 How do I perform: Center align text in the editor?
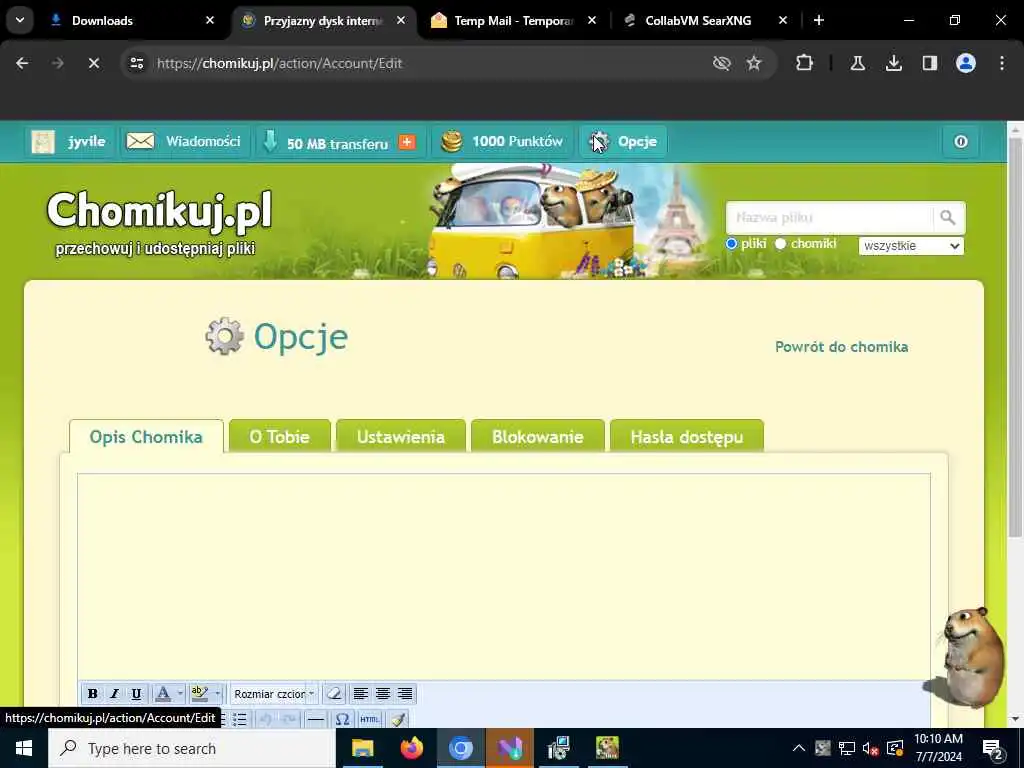(383, 694)
